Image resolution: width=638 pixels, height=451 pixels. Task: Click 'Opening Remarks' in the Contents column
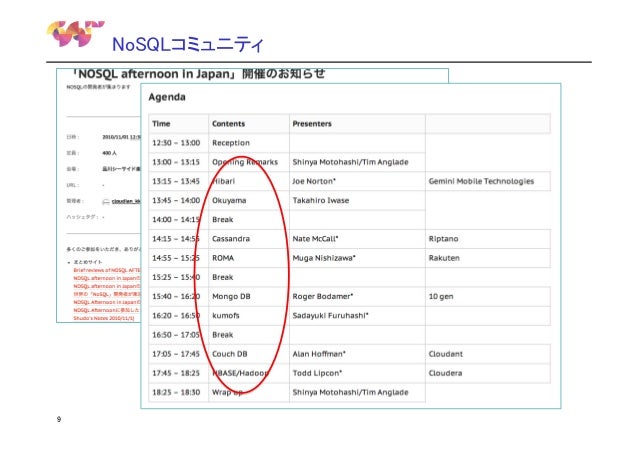[245, 162]
